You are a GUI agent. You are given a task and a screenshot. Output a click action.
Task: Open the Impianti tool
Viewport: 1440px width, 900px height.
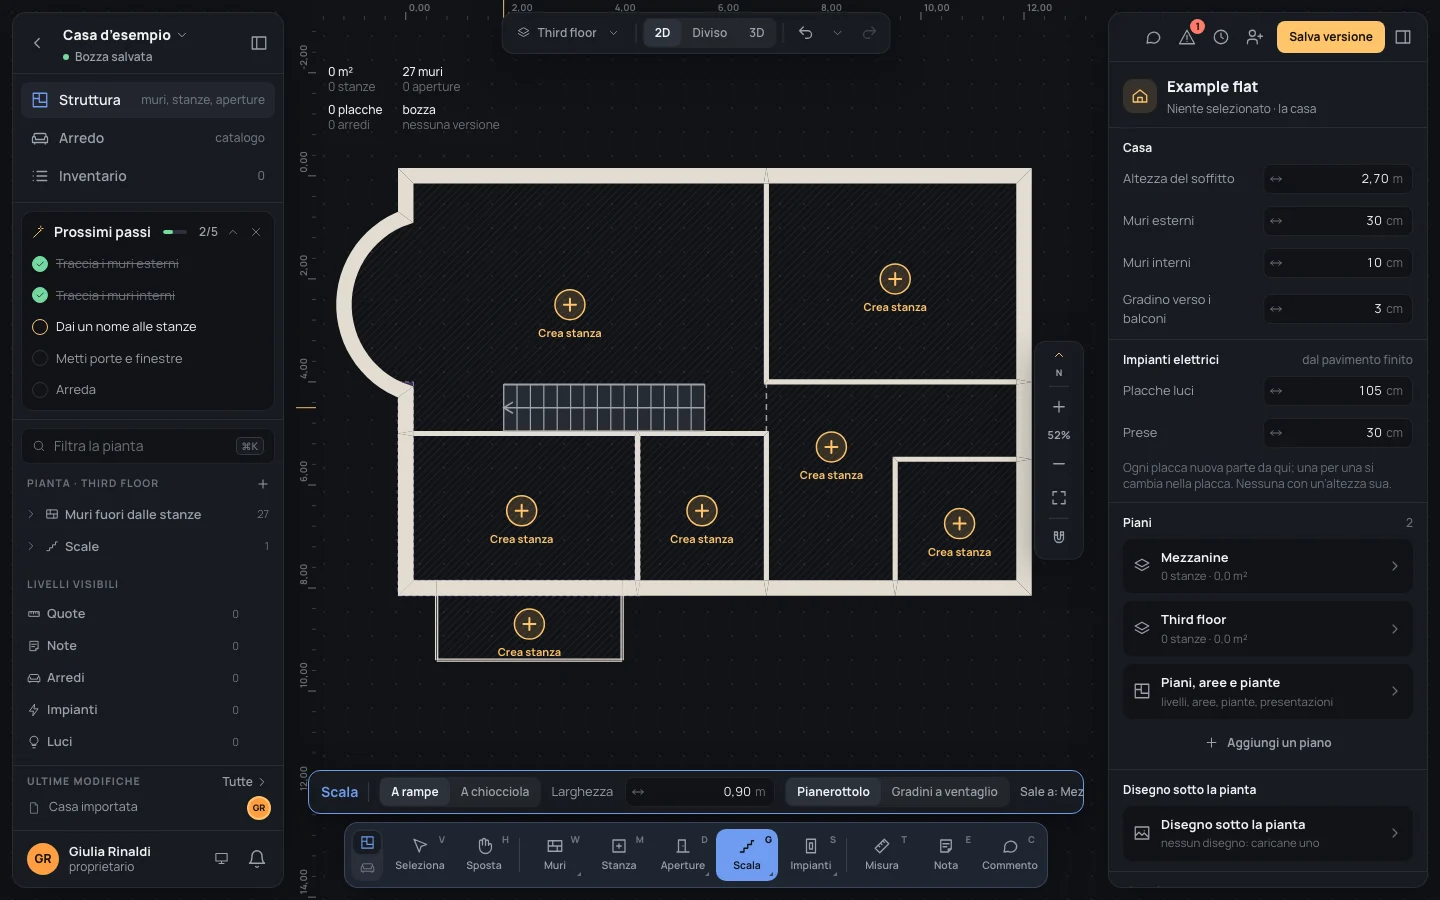pyautogui.click(x=811, y=855)
